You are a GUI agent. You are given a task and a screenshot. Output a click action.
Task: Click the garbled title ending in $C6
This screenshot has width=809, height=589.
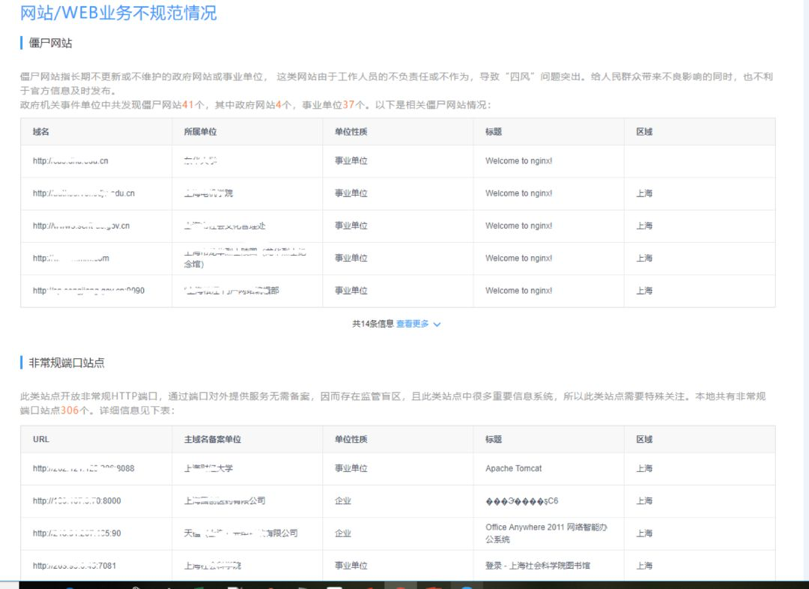[522, 501]
